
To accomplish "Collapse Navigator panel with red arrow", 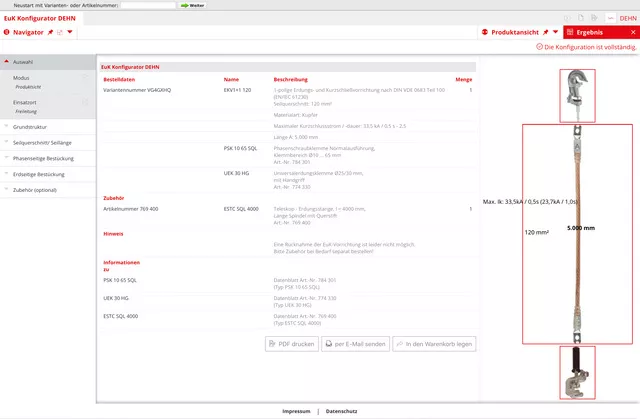I will [70, 32].
